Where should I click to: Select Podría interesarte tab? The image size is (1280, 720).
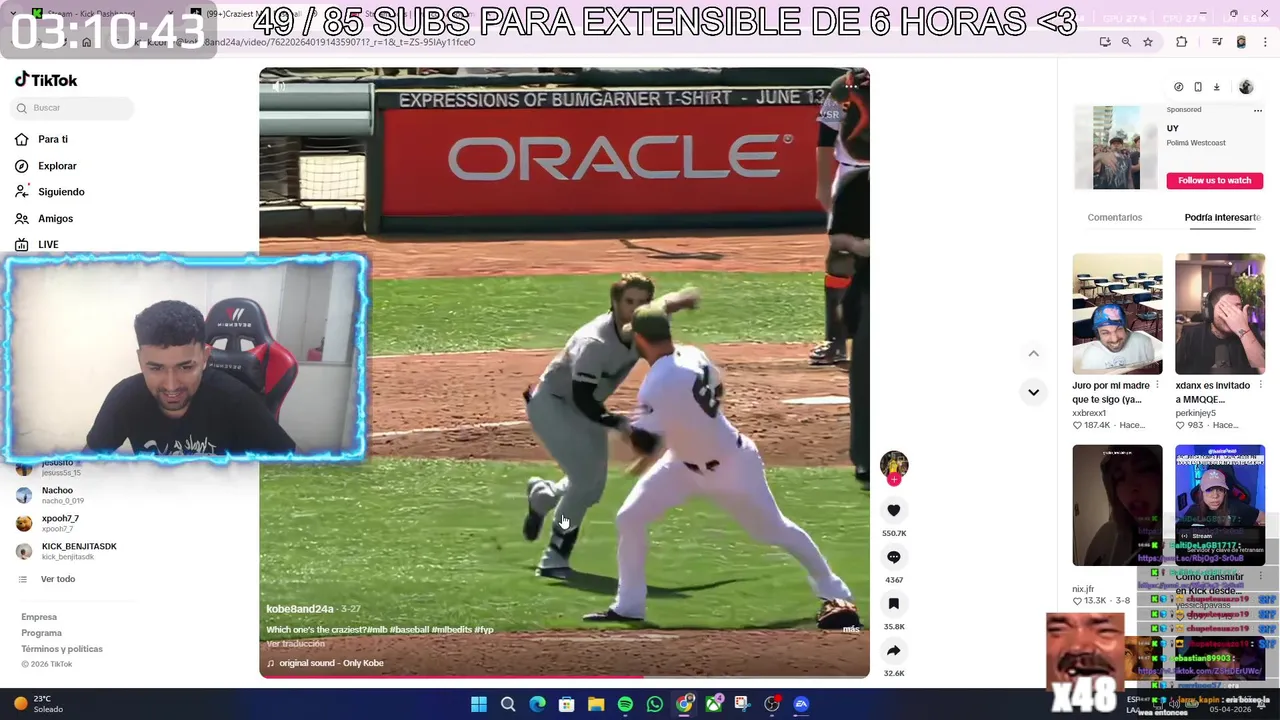1222,217
